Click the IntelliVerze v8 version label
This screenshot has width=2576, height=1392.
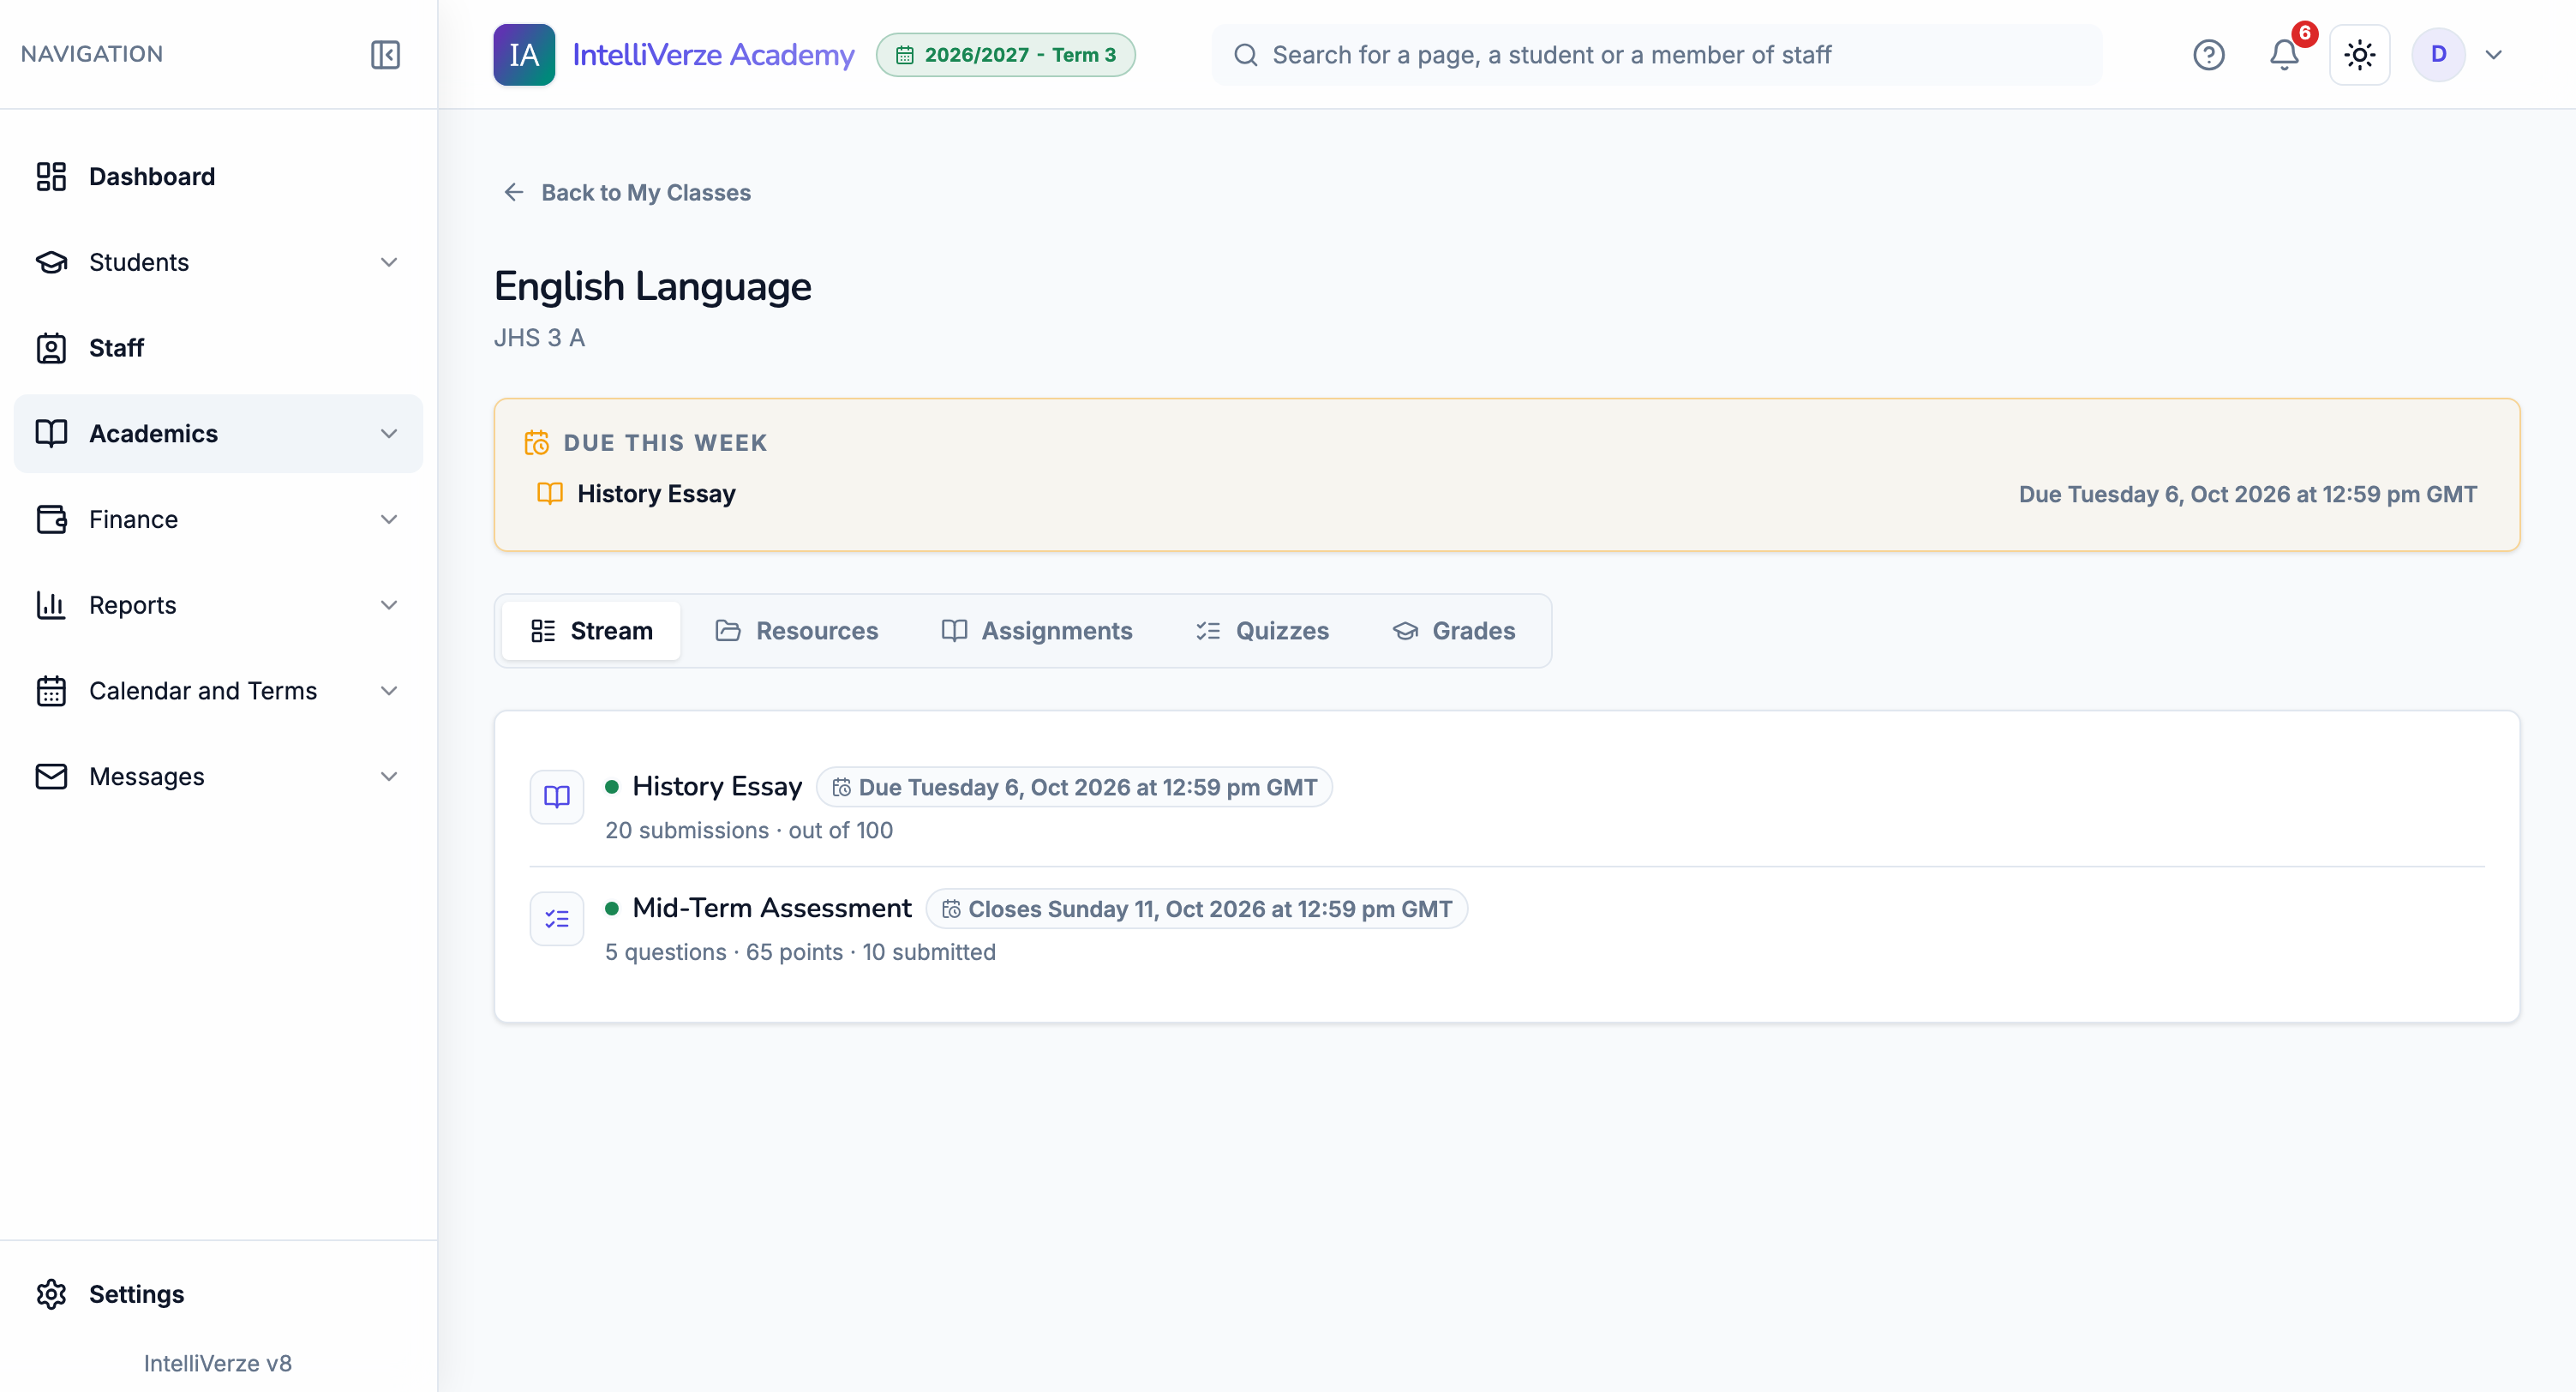coord(218,1363)
